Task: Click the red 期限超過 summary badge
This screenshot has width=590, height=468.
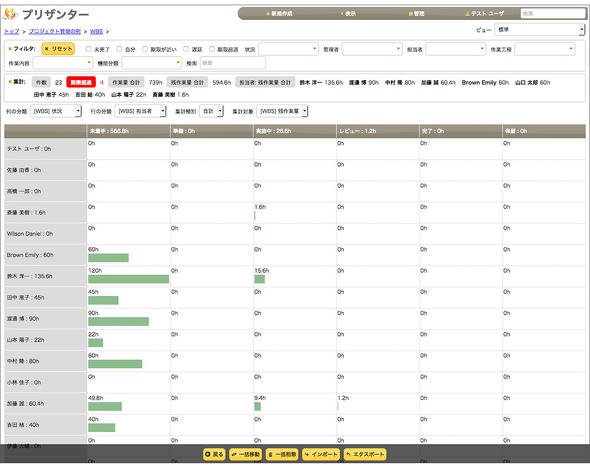Action: (81, 82)
